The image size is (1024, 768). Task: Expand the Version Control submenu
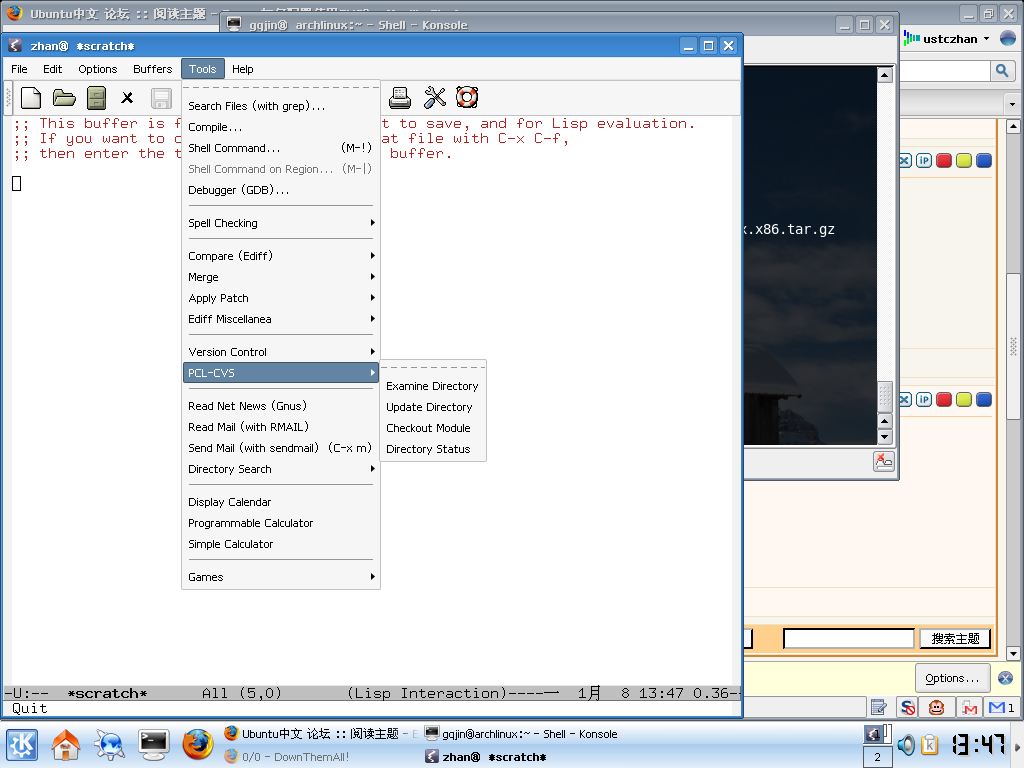(x=281, y=352)
